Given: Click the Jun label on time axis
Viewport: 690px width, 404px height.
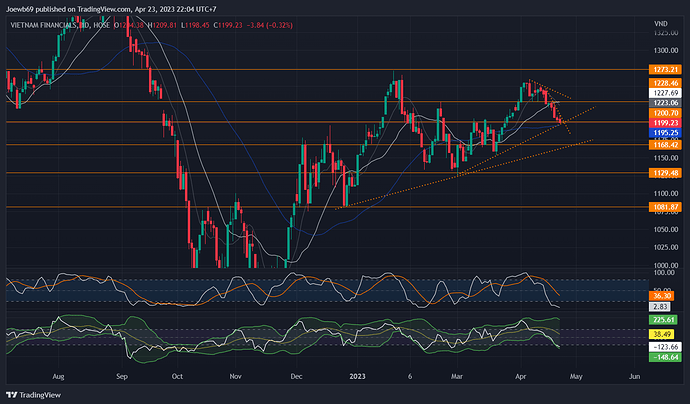Looking at the screenshot, I should pos(635,377).
